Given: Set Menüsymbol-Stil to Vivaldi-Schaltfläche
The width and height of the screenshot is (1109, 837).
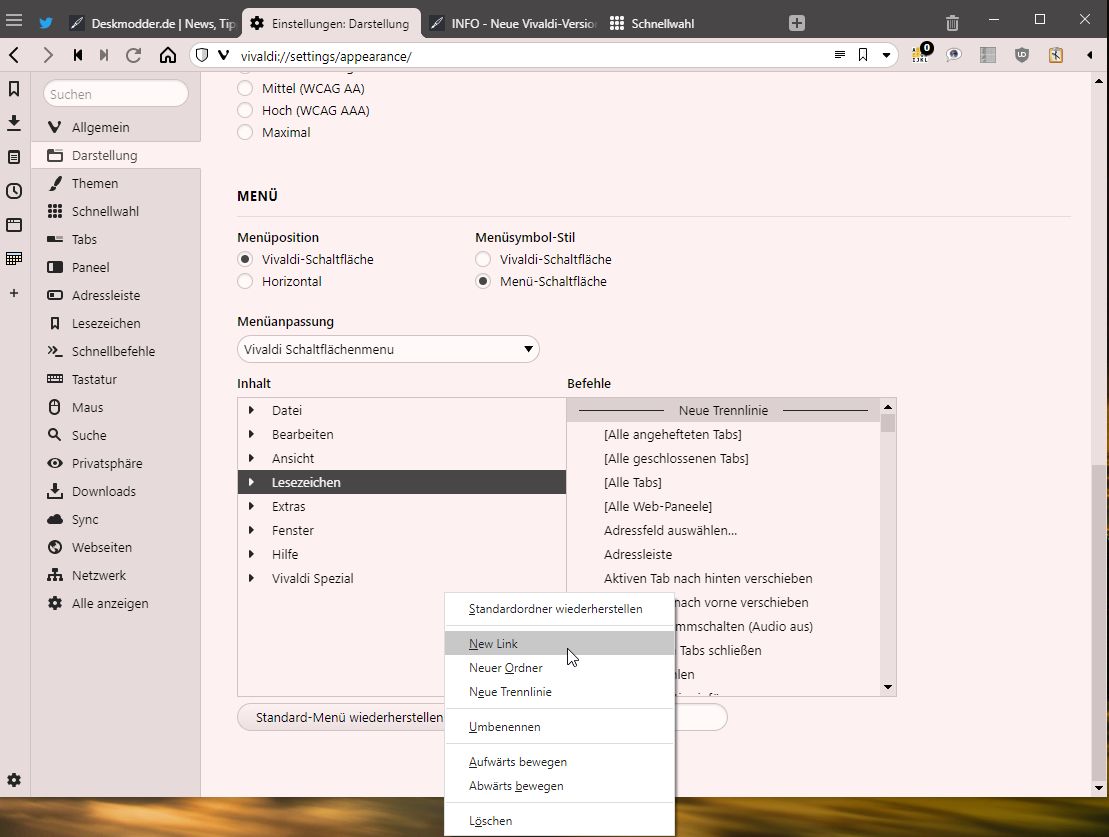Looking at the screenshot, I should point(483,260).
